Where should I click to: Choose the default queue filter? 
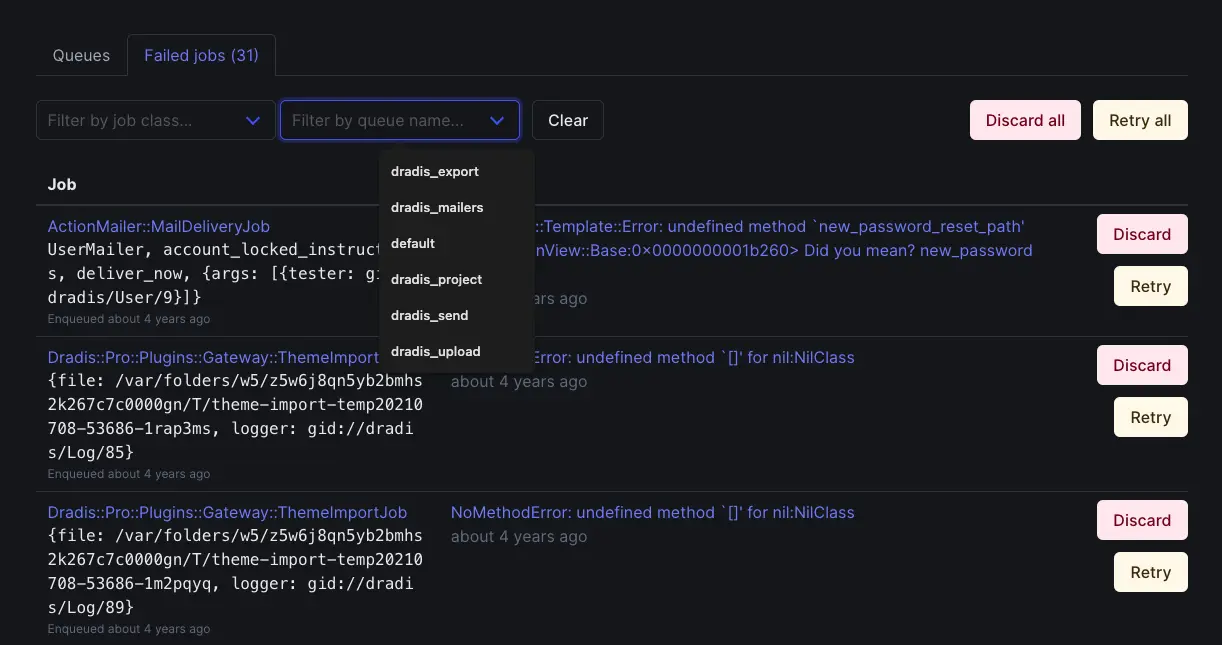[x=413, y=243]
